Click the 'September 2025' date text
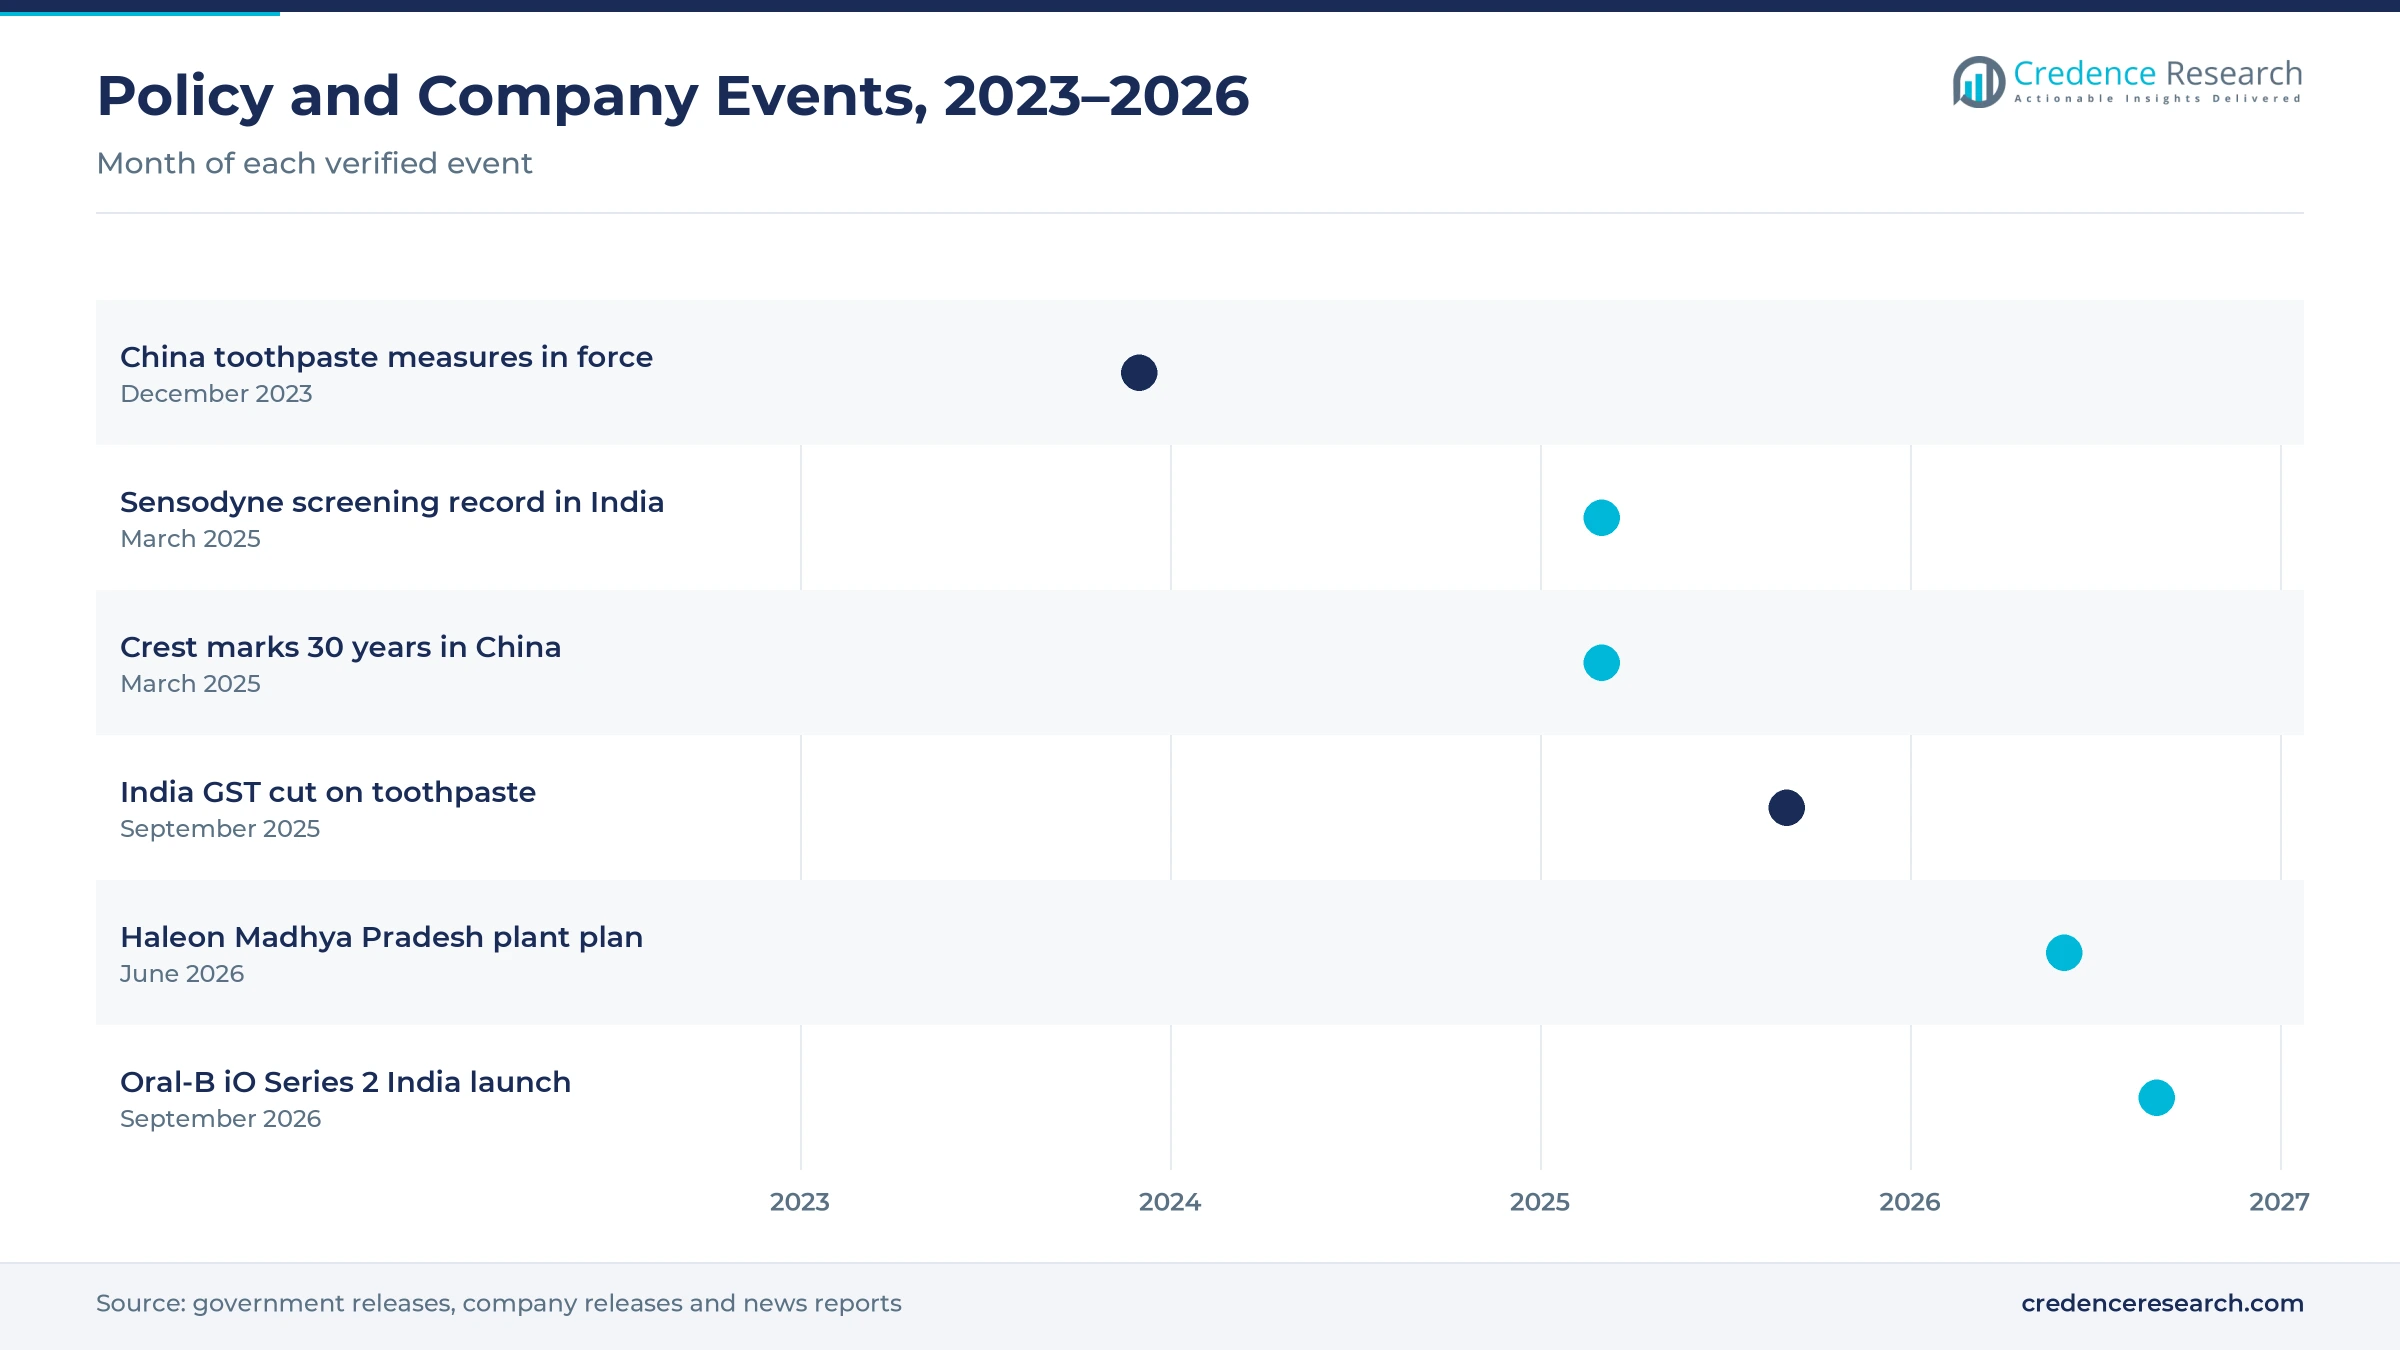This screenshot has height=1350, width=2400. point(220,829)
